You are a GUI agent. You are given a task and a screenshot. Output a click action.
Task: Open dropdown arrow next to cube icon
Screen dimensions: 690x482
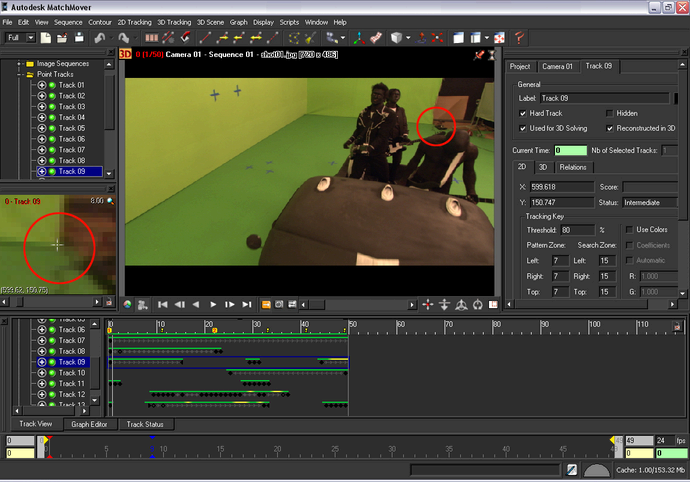pyautogui.click(x=408, y=38)
